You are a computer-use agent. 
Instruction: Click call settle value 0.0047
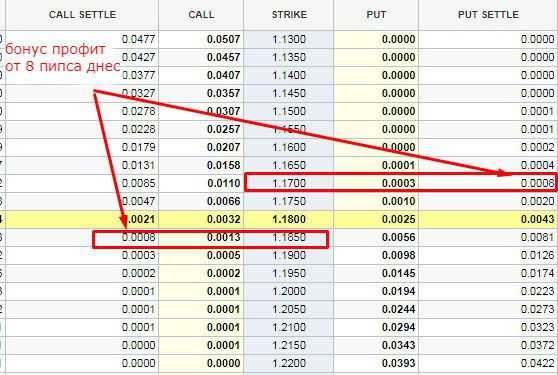pos(138,201)
